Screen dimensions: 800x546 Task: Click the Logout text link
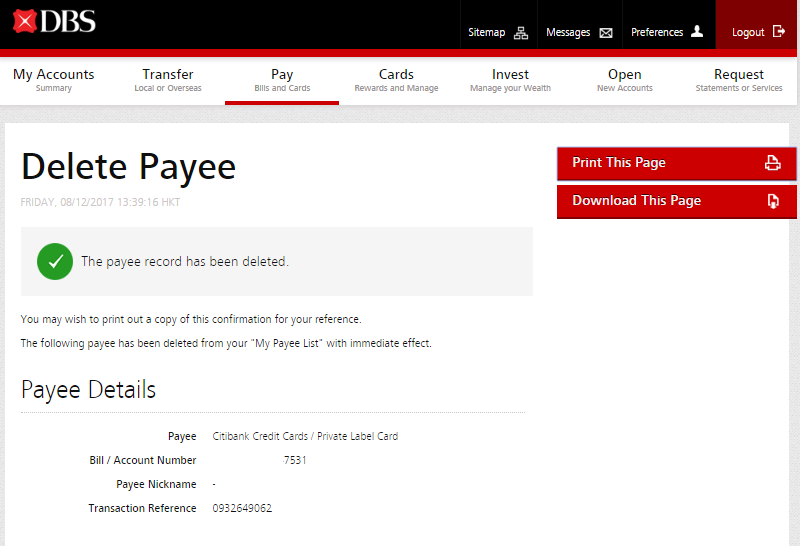(748, 32)
